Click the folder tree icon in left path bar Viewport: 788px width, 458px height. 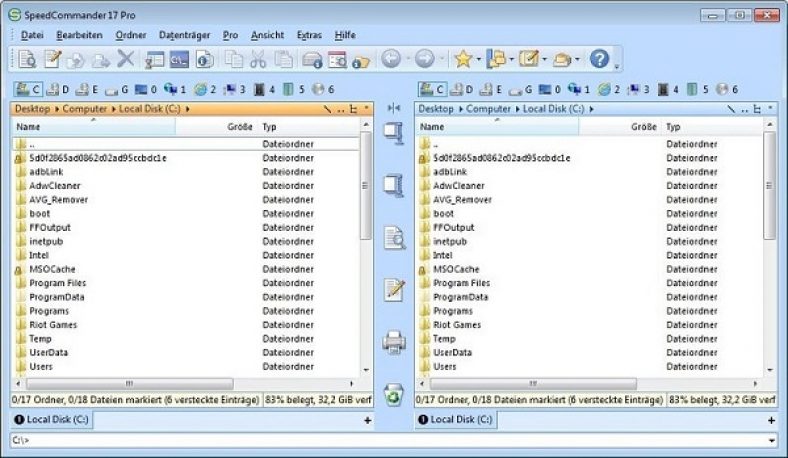point(354,109)
